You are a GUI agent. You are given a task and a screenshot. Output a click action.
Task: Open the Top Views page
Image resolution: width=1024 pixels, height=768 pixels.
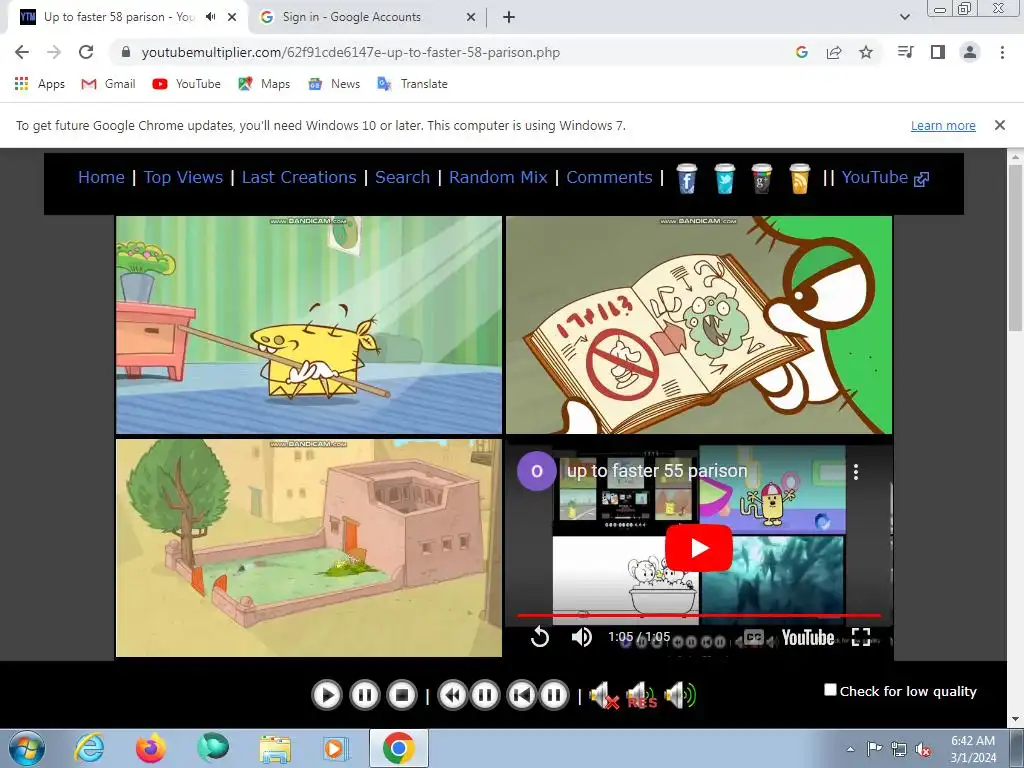(184, 177)
